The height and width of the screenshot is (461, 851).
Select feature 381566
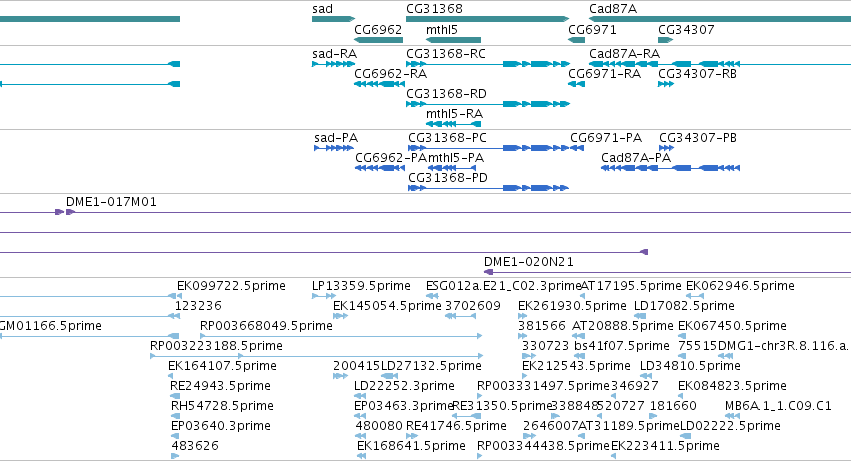(x=522, y=337)
